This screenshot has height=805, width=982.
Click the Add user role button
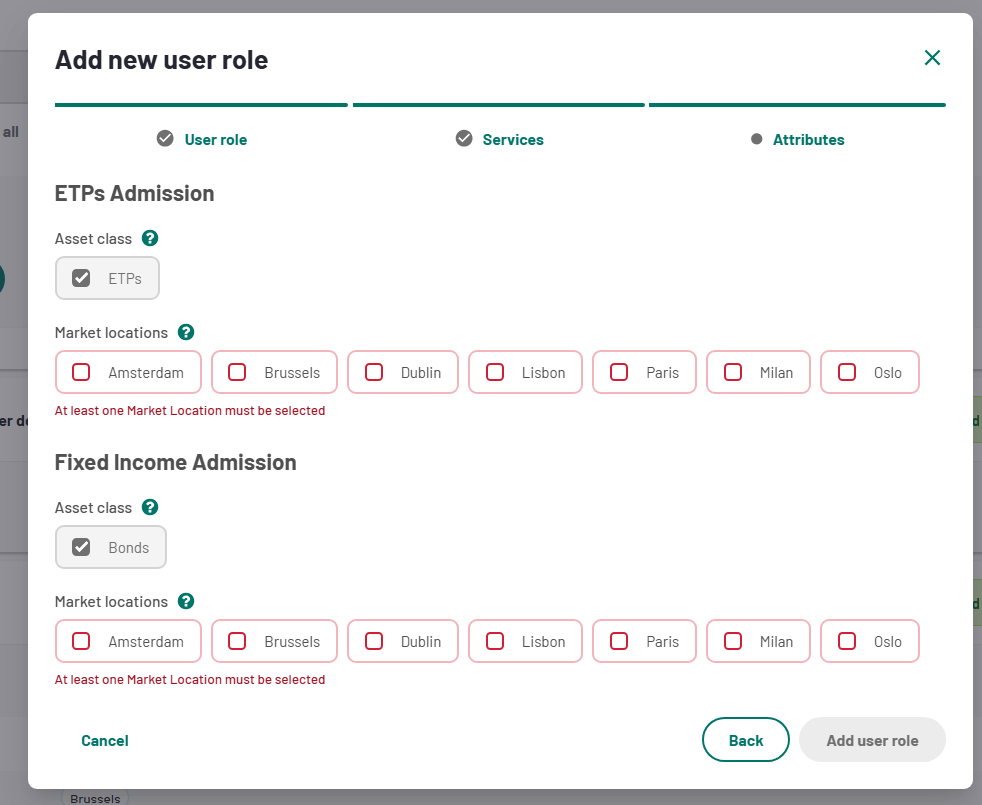click(x=872, y=741)
